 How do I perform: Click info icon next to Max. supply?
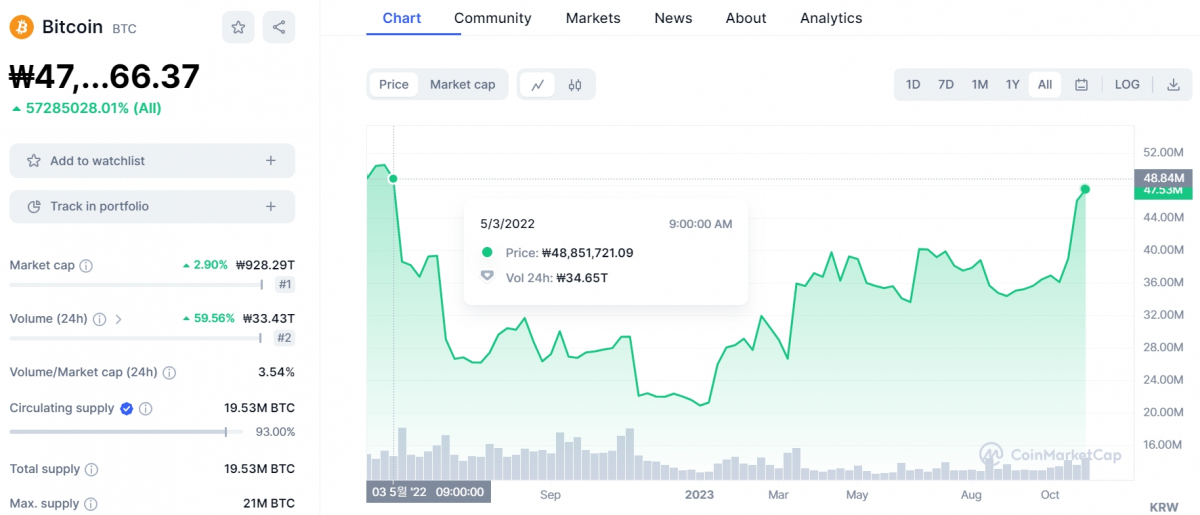pyautogui.click(x=90, y=504)
